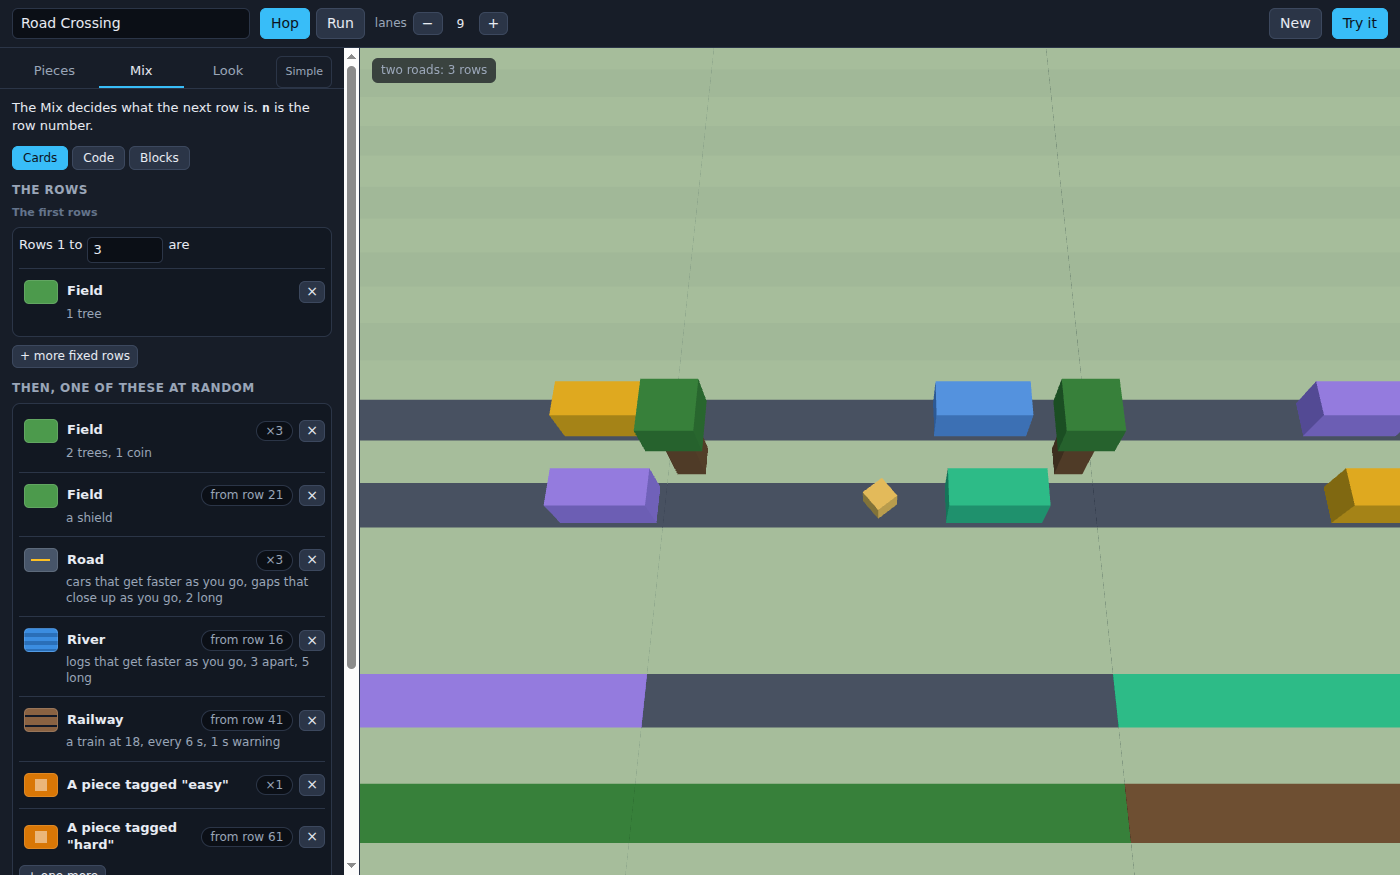
Task: Add more fixed rows
Action: click(x=75, y=356)
